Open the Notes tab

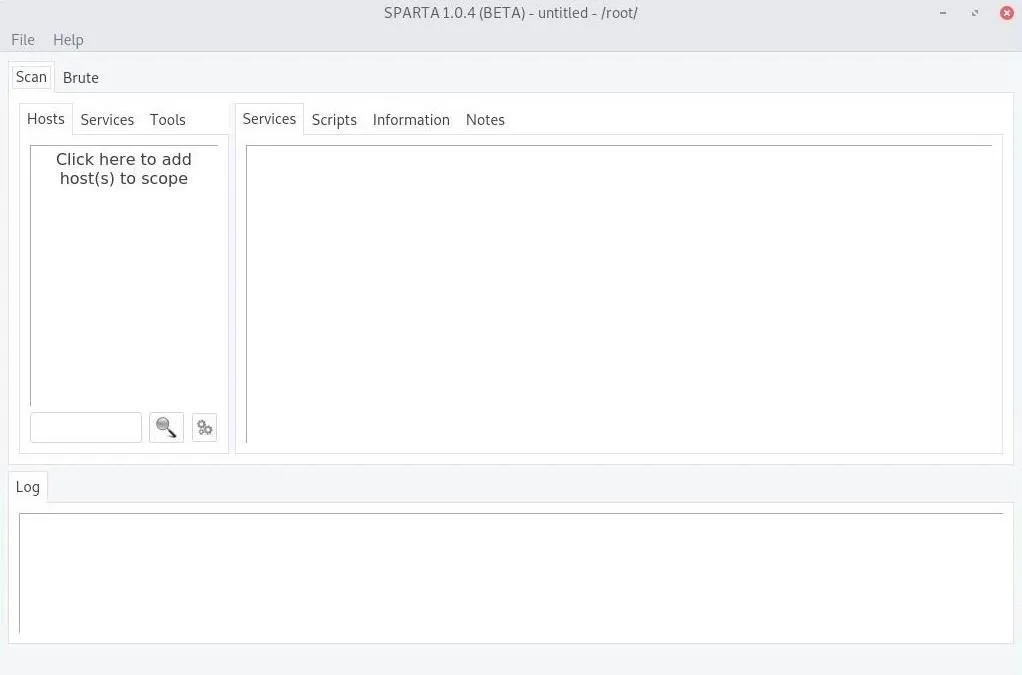[x=485, y=120]
